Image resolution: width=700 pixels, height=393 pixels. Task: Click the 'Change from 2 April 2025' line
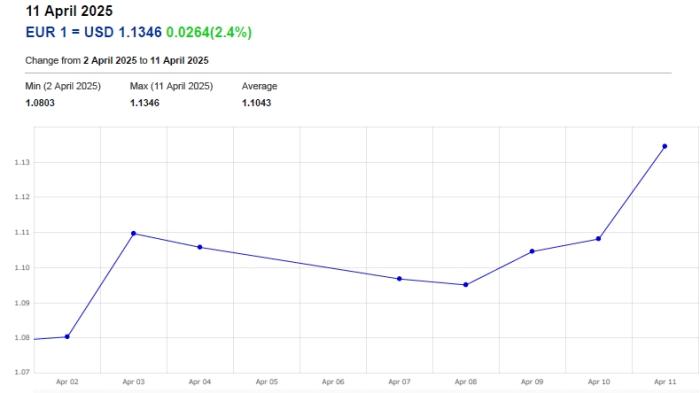[117, 60]
